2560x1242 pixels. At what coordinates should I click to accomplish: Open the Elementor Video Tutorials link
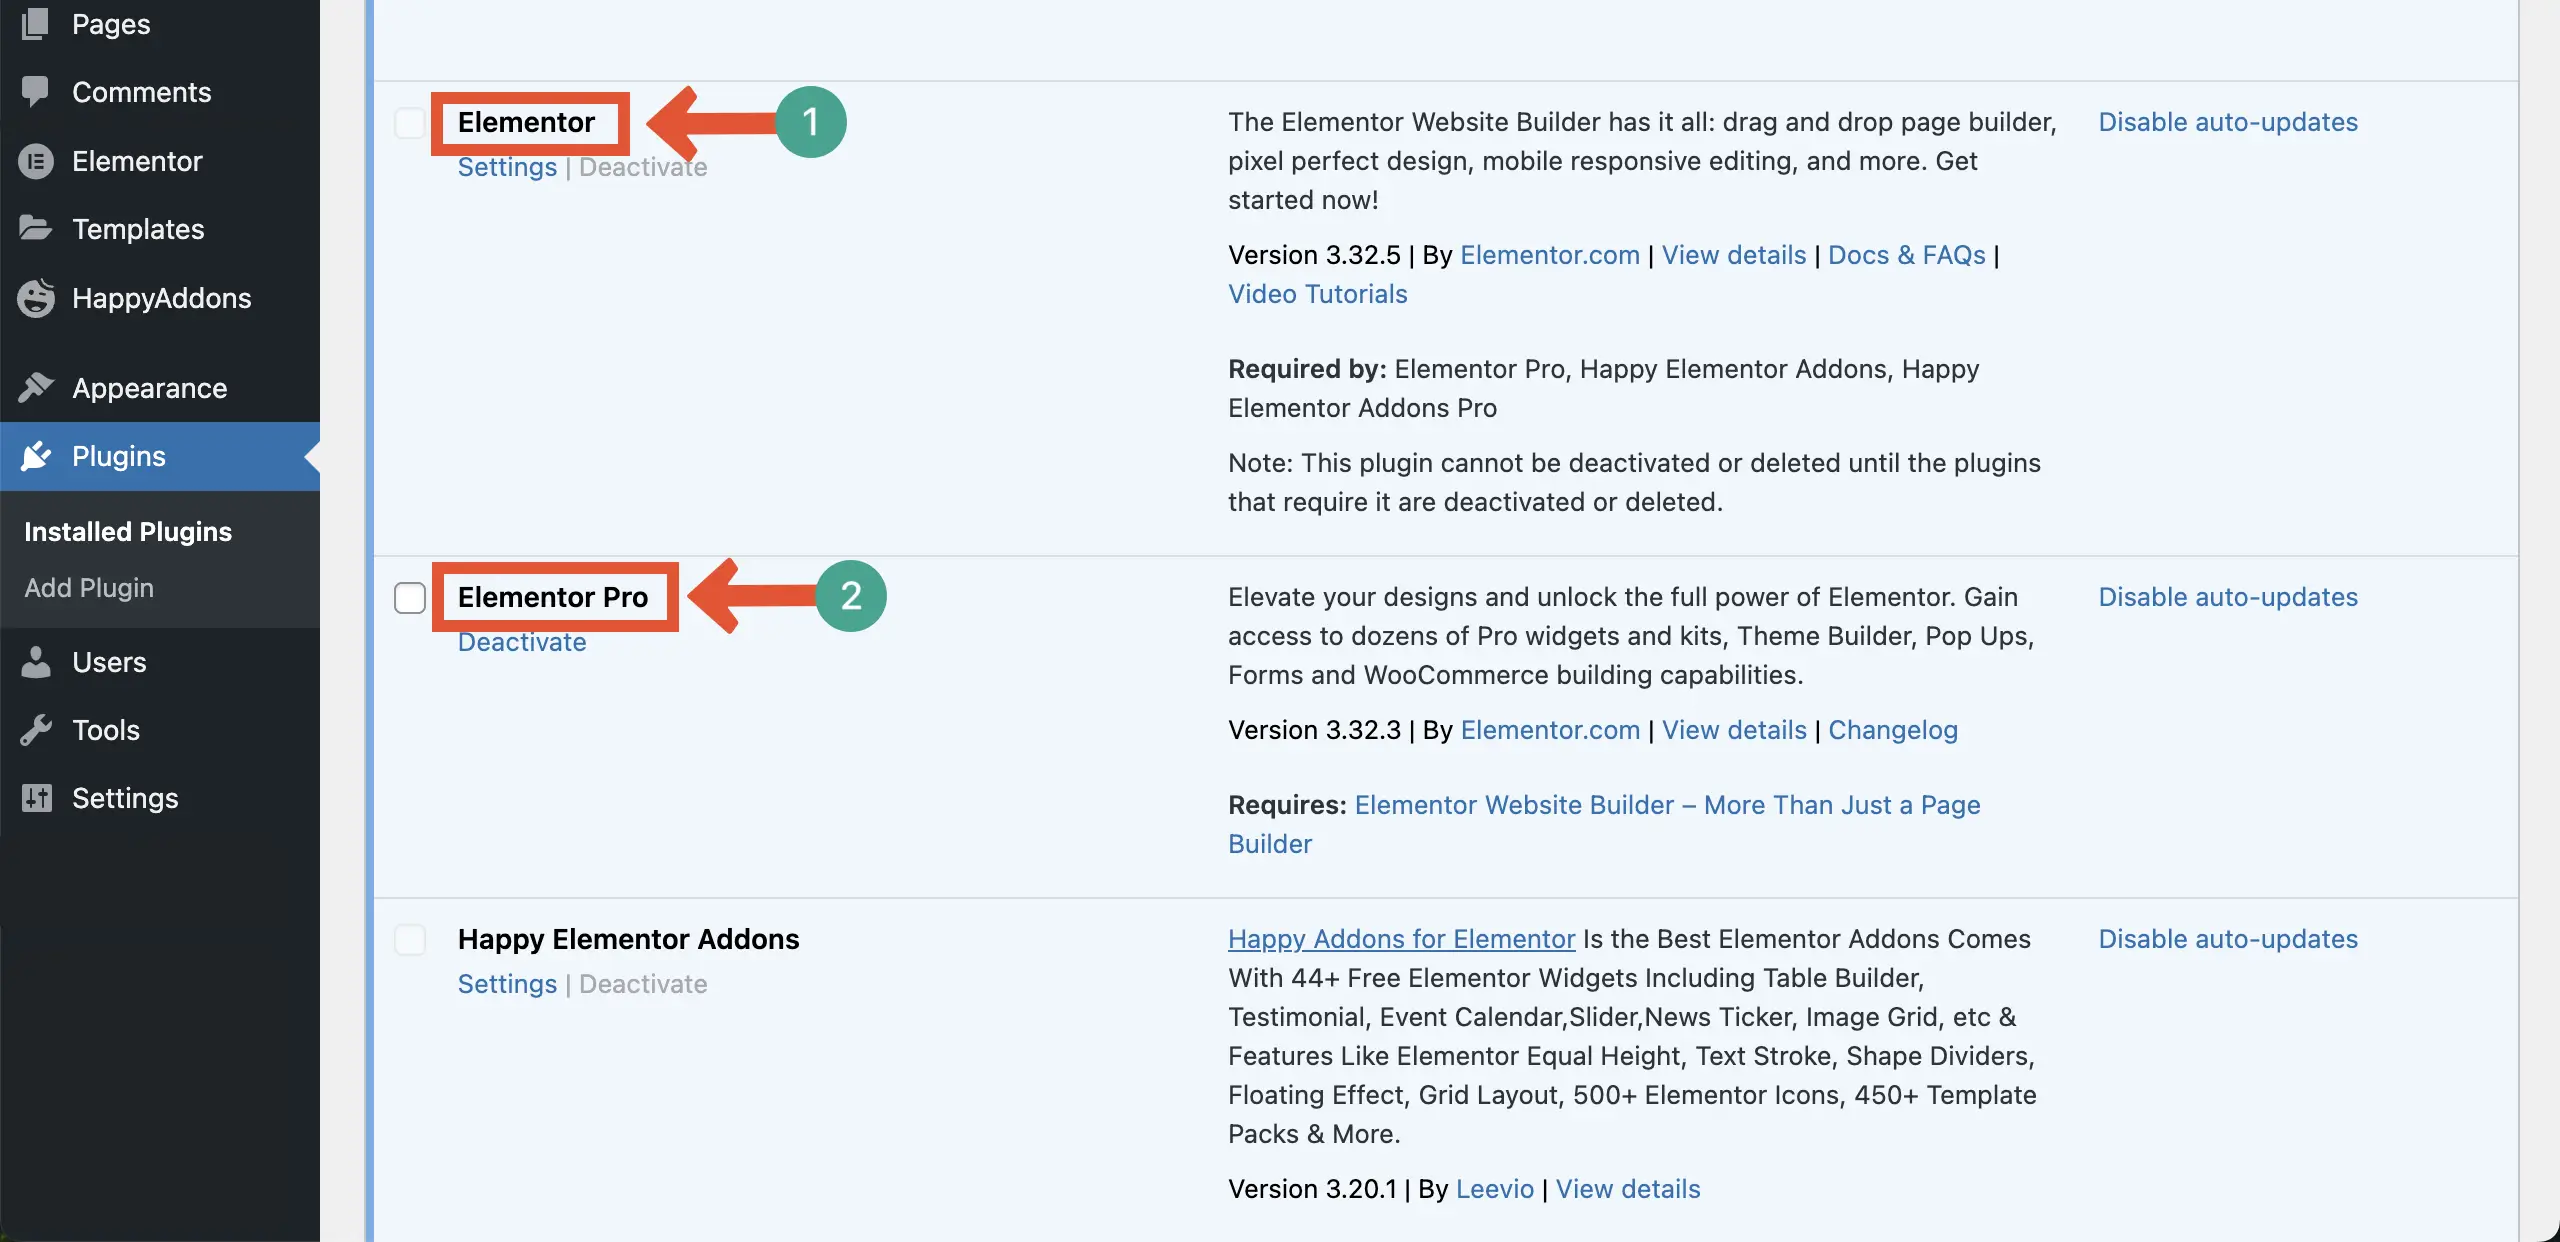pyautogui.click(x=1317, y=293)
